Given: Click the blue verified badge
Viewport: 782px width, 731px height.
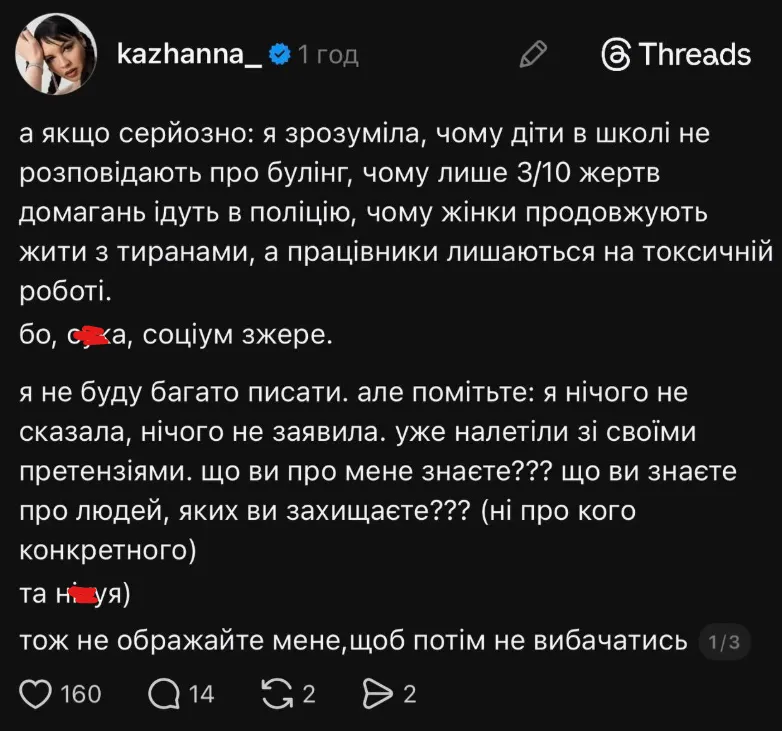Looking at the screenshot, I should click(281, 54).
